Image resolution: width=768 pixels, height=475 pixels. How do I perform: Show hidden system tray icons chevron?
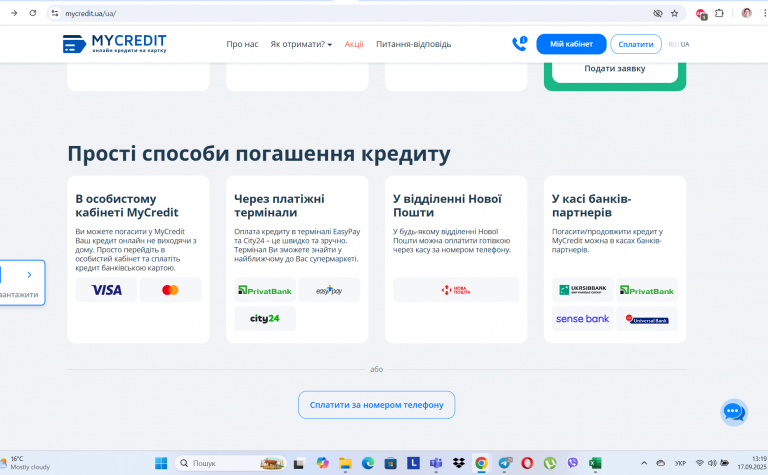[x=644, y=463]
